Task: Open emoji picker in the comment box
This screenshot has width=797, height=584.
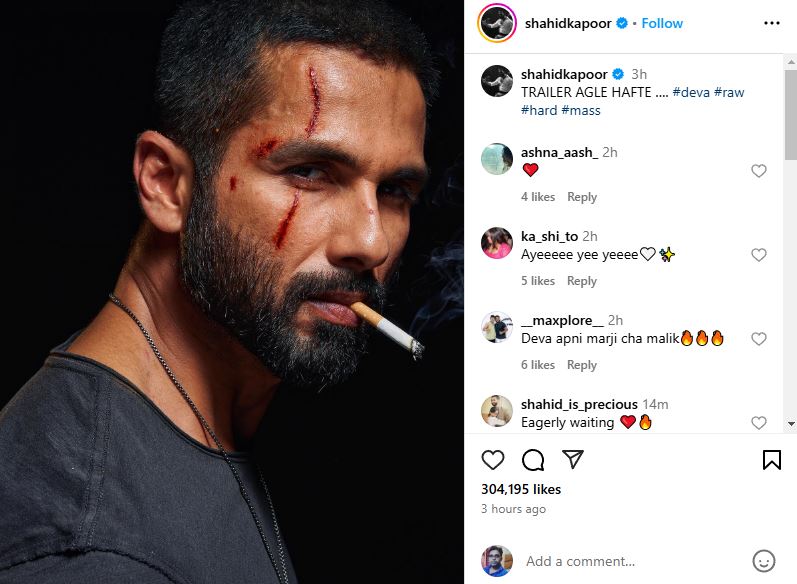Action: pyautogui.click(x=763, y=561)
